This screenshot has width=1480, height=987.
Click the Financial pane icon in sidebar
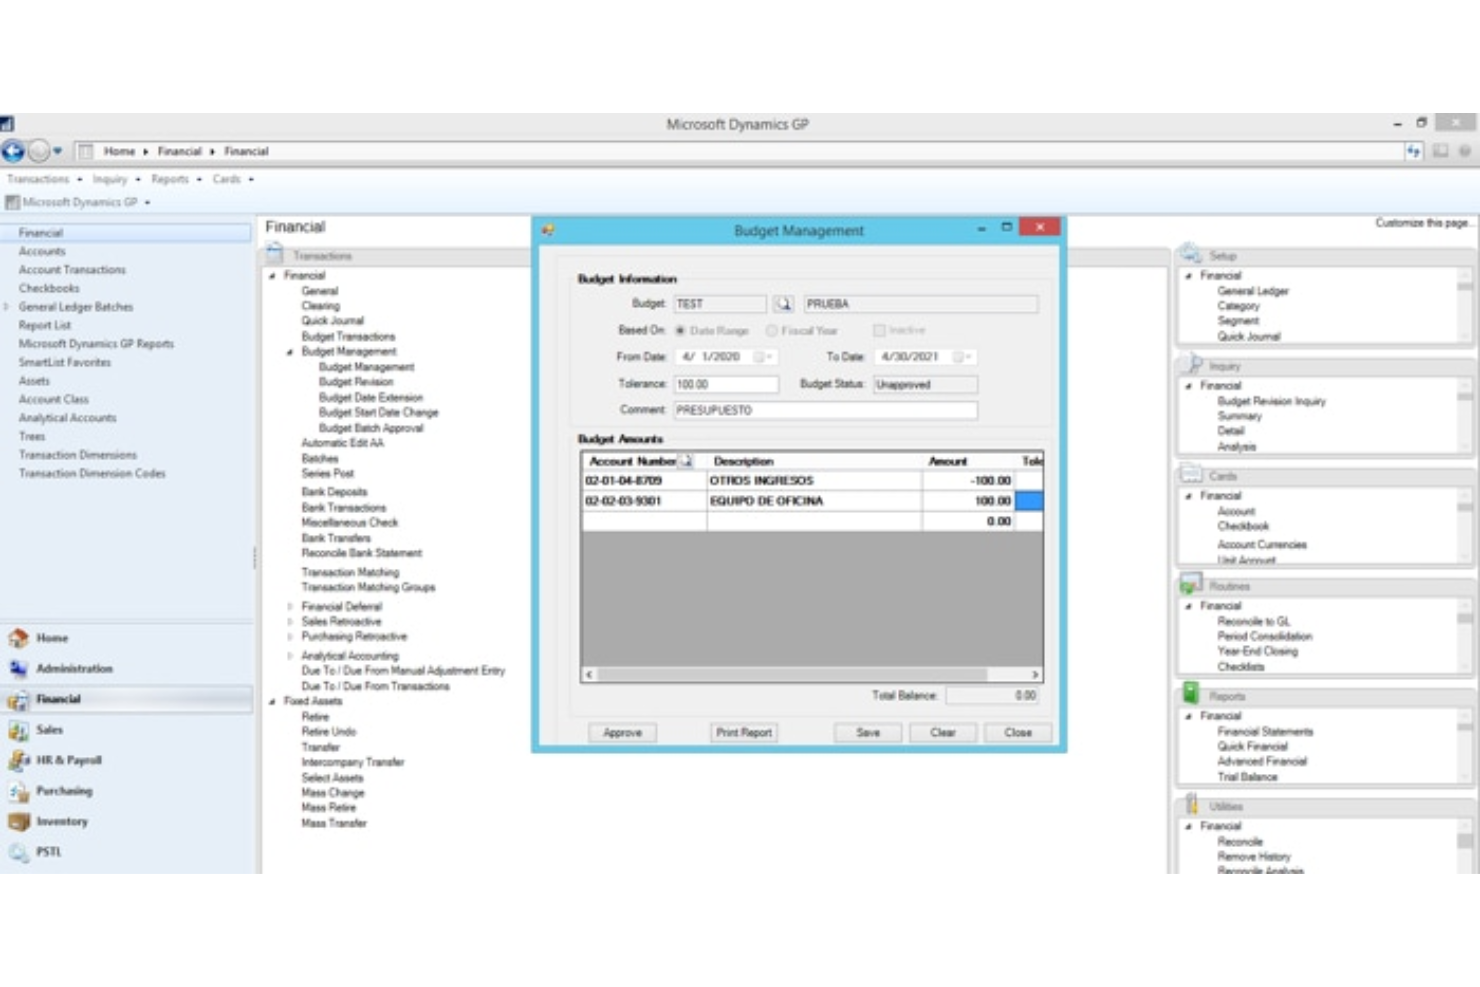(x=18, y=699)
